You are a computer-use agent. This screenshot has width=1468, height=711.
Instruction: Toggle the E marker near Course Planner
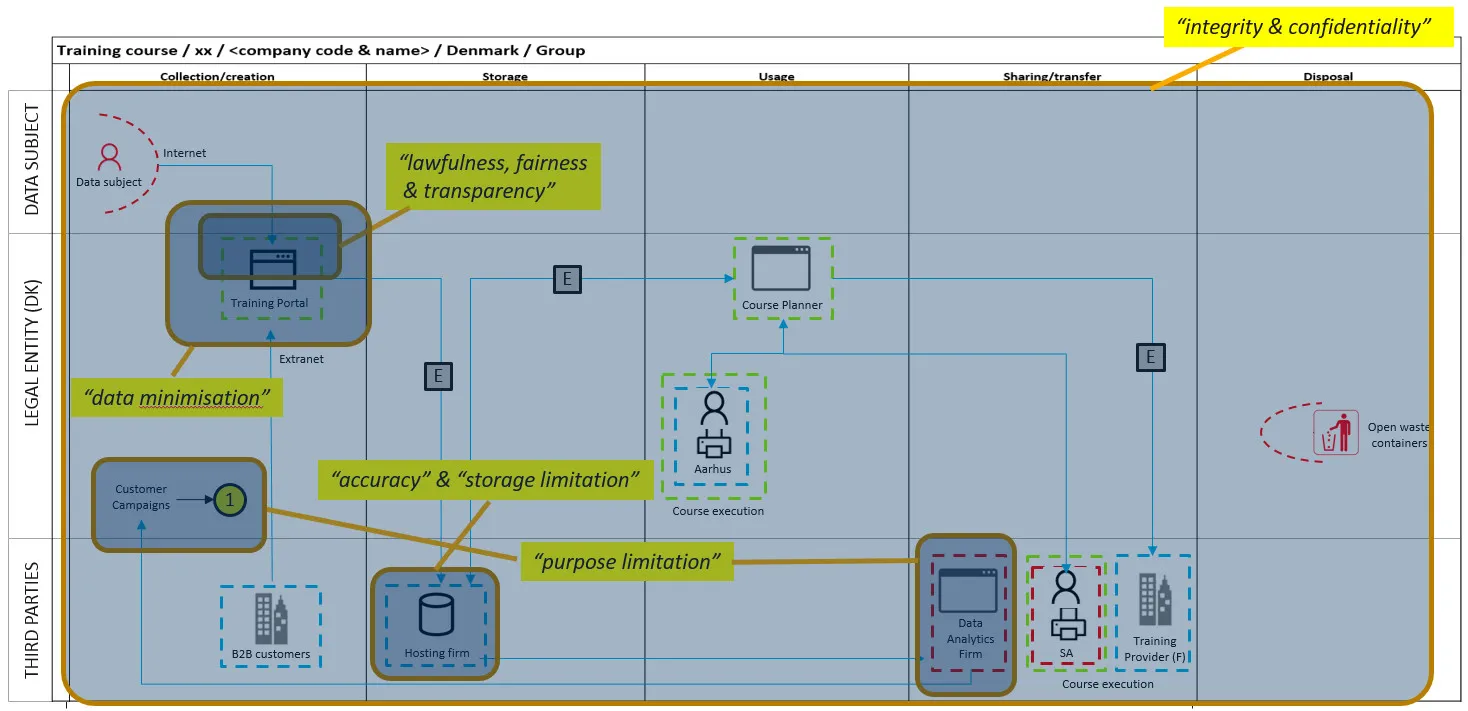coord(567,279)
